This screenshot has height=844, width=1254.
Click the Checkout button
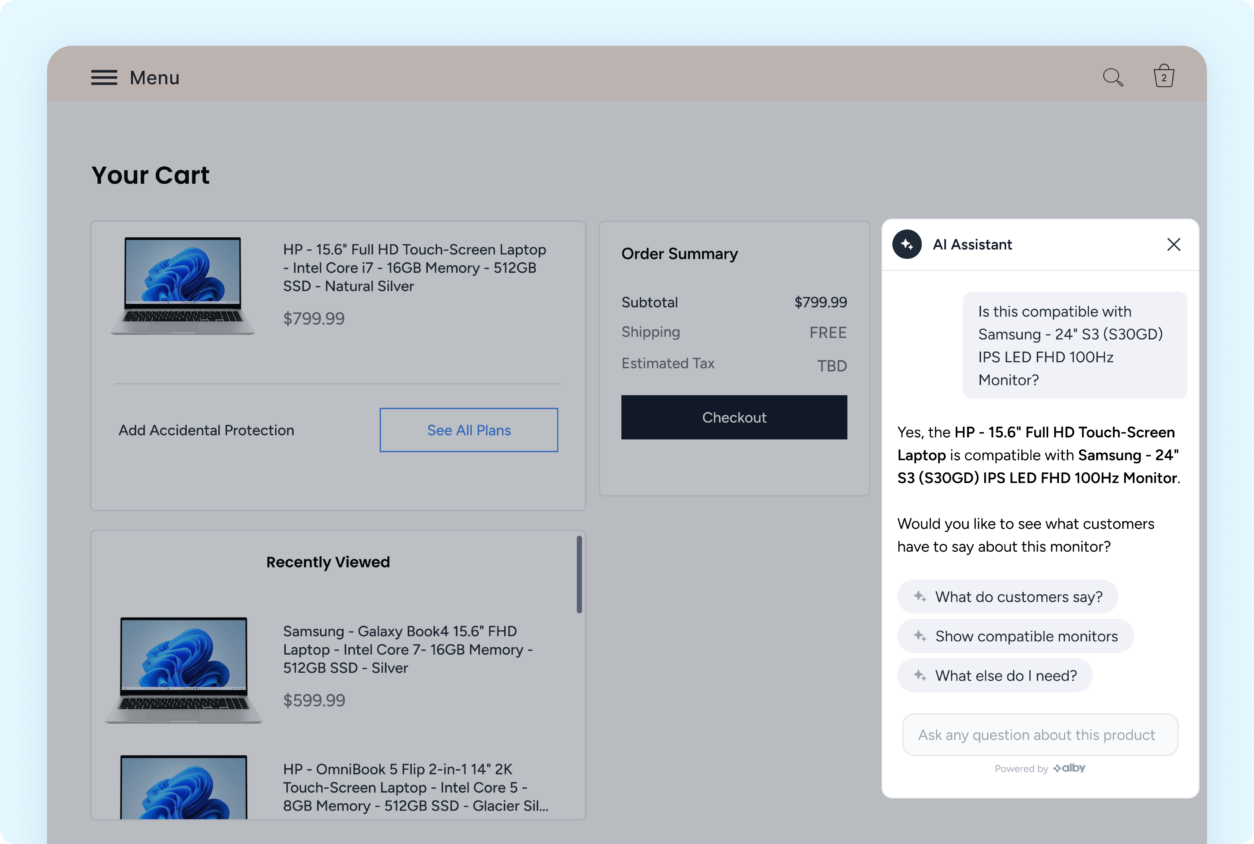pos(734,417)
